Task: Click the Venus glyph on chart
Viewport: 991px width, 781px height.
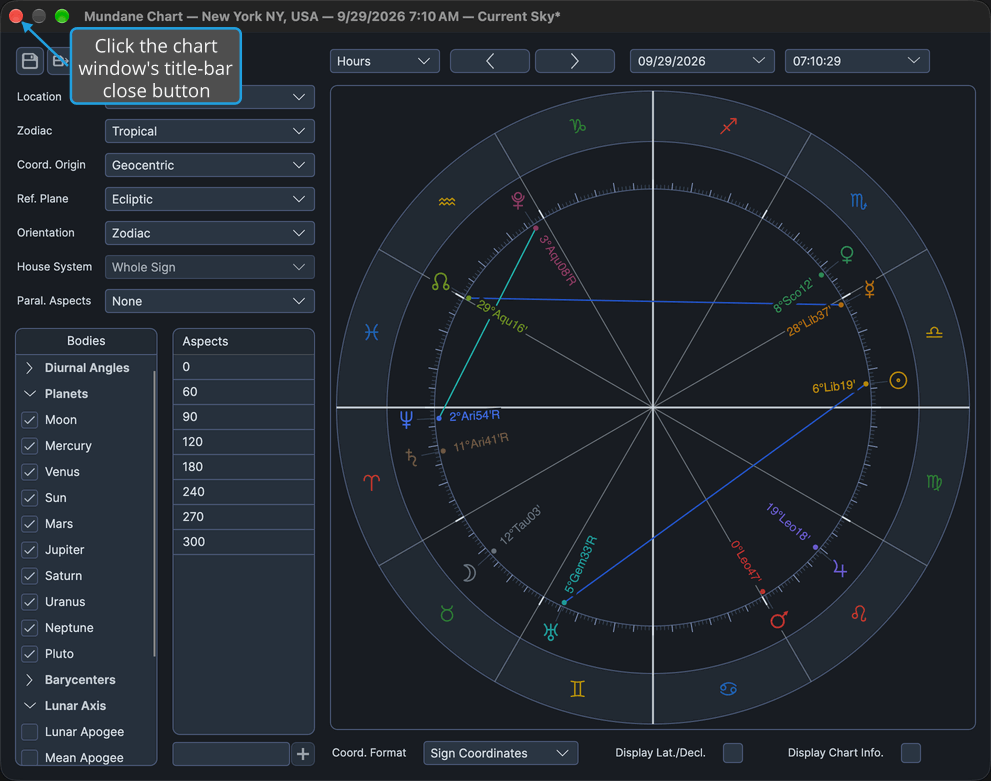Action: coord(847,255)
